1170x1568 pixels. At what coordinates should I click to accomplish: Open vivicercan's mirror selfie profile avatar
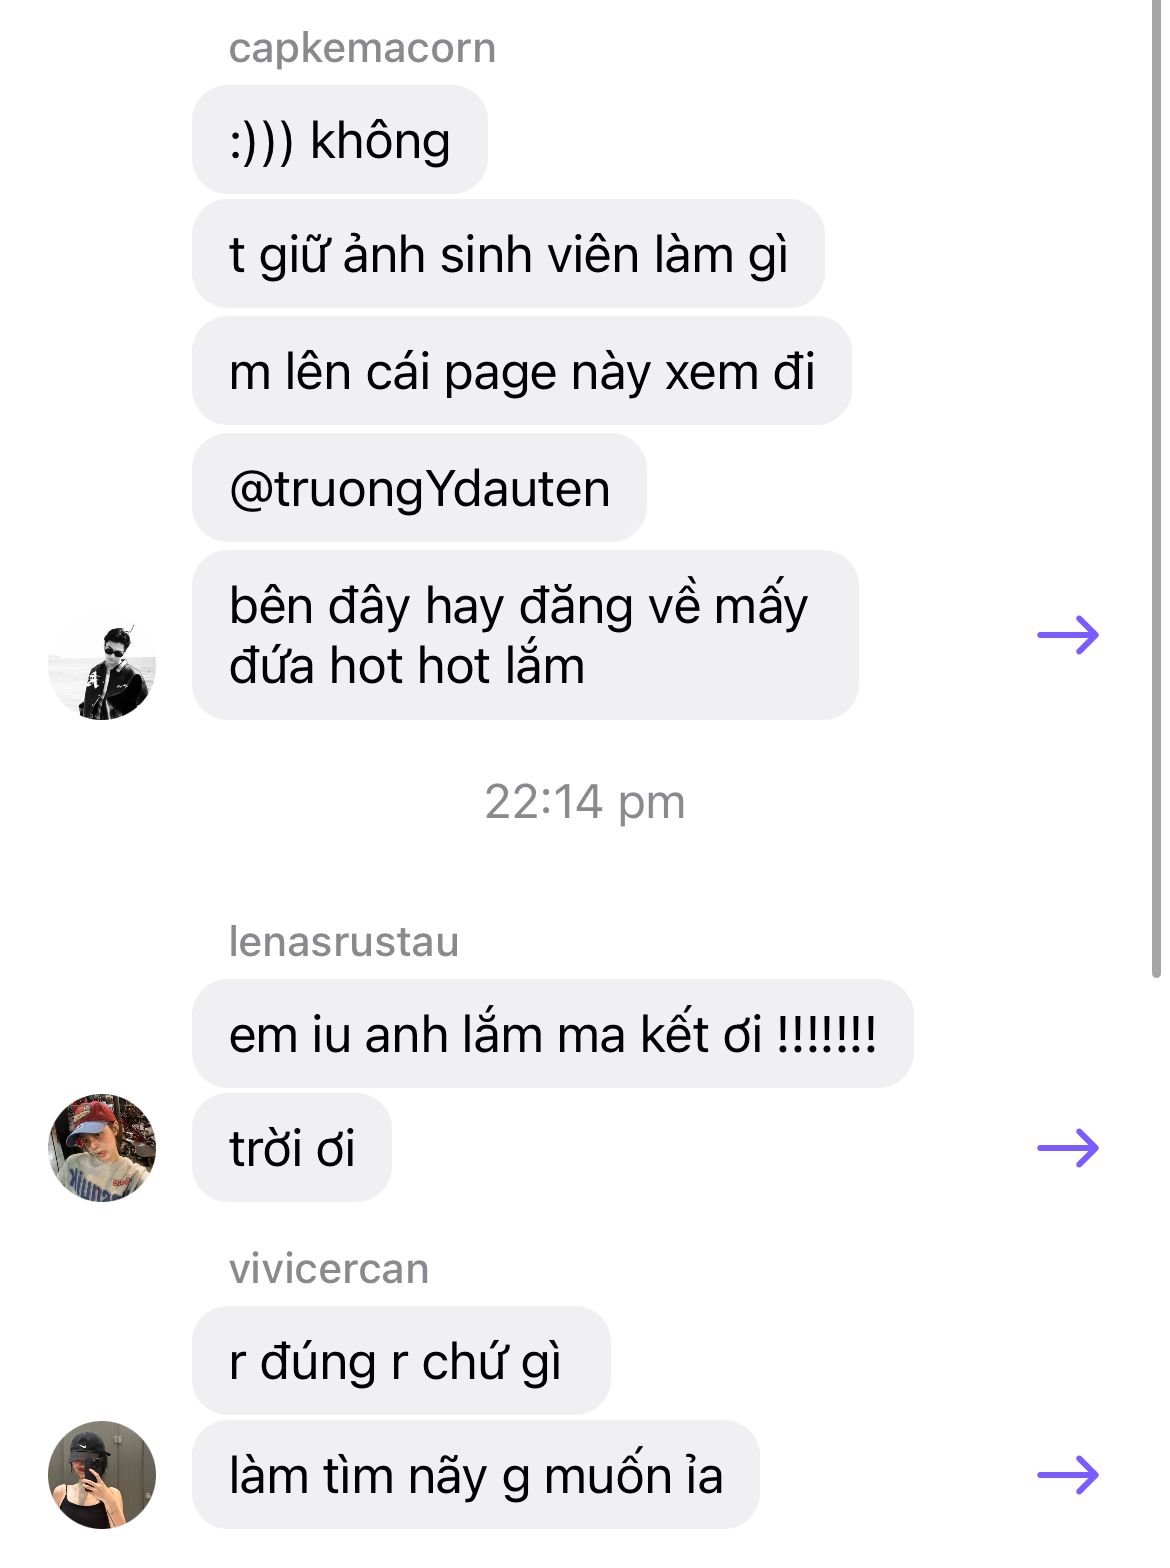click(102, 1475)
